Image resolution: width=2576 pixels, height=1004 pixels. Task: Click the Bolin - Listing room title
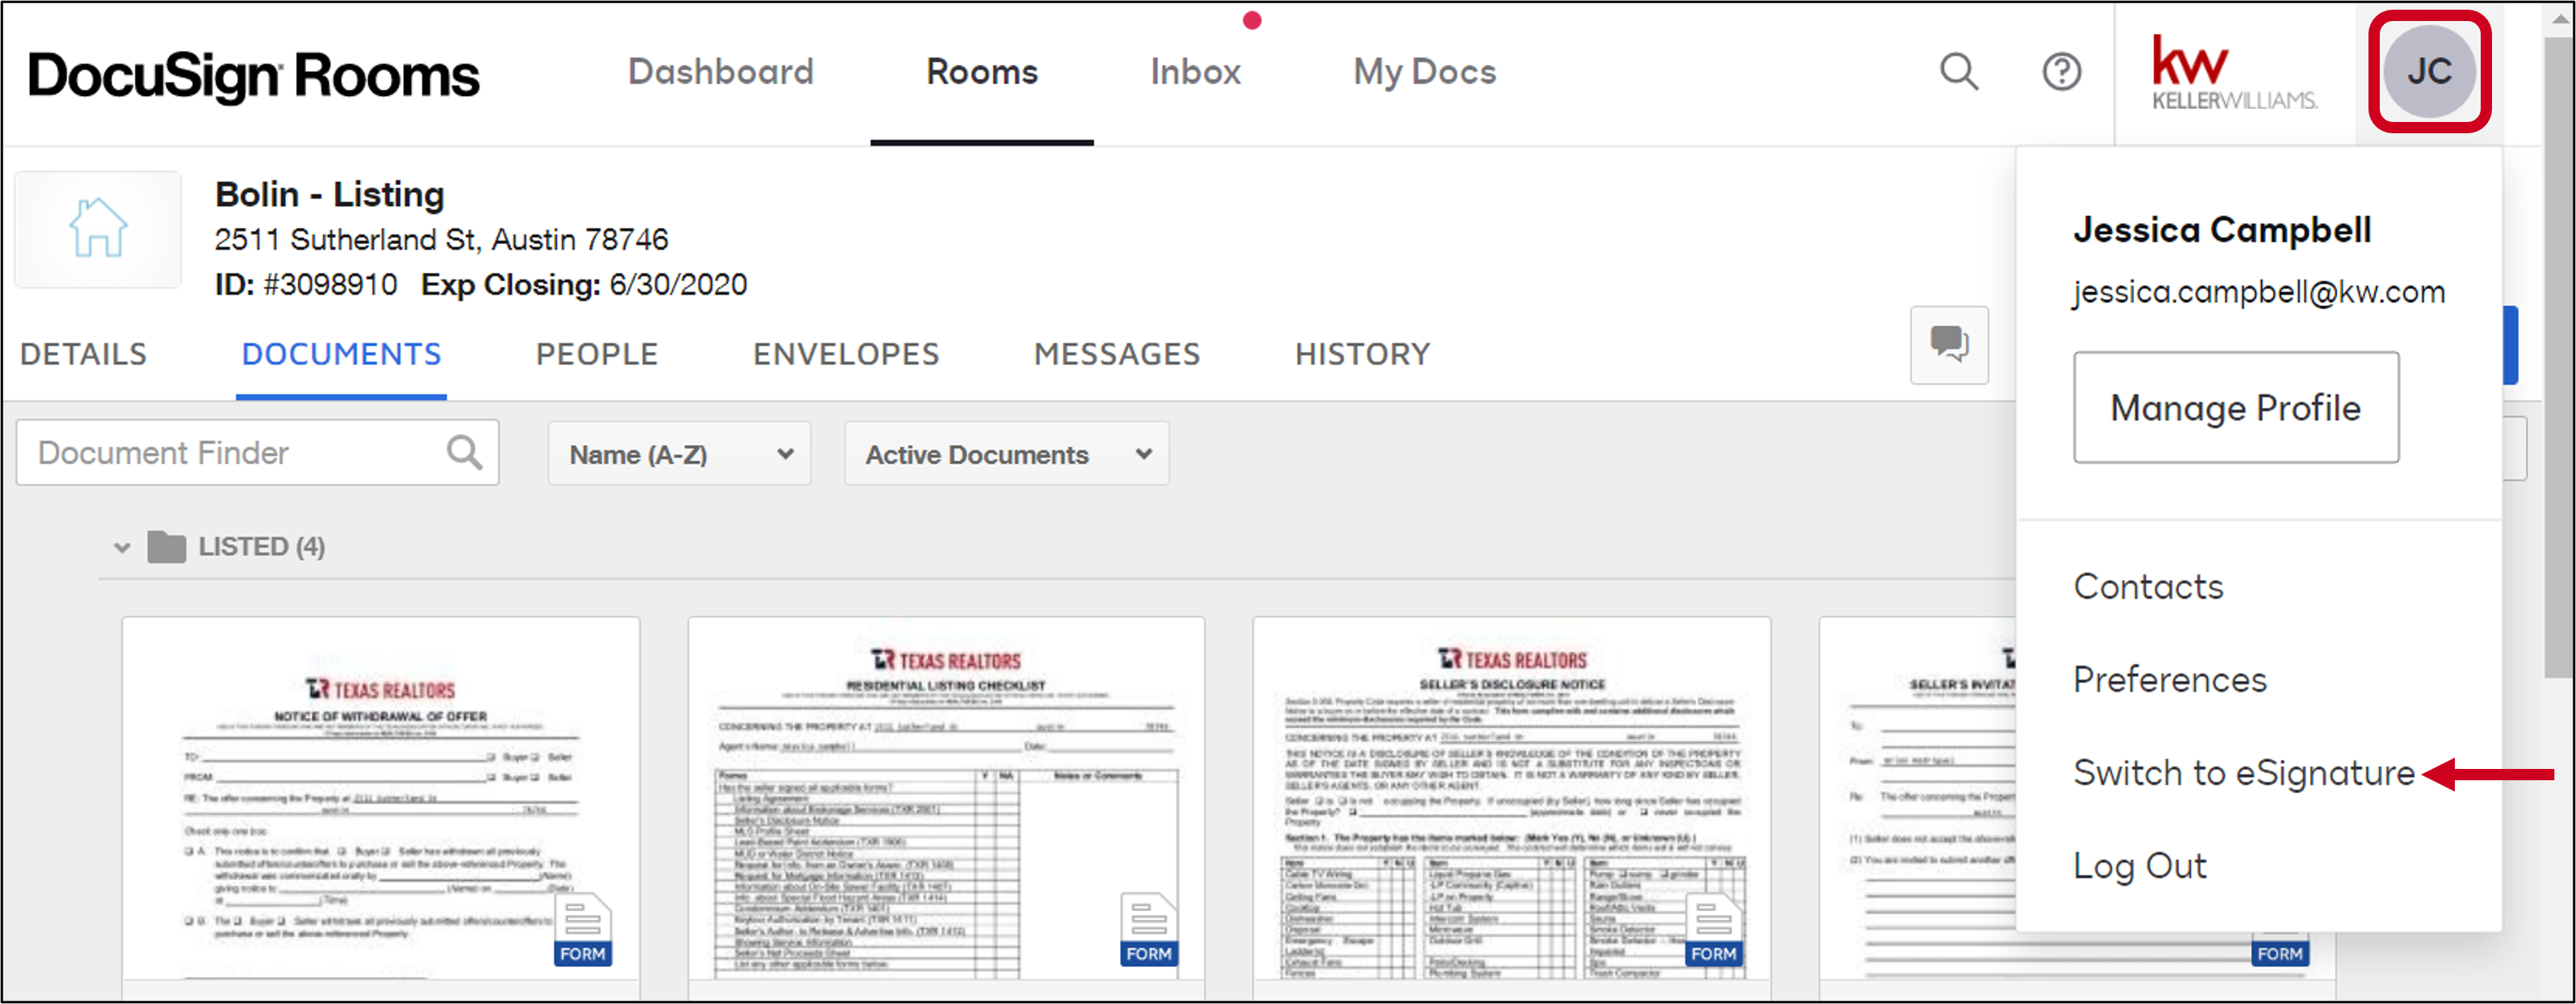pos(330,194)
